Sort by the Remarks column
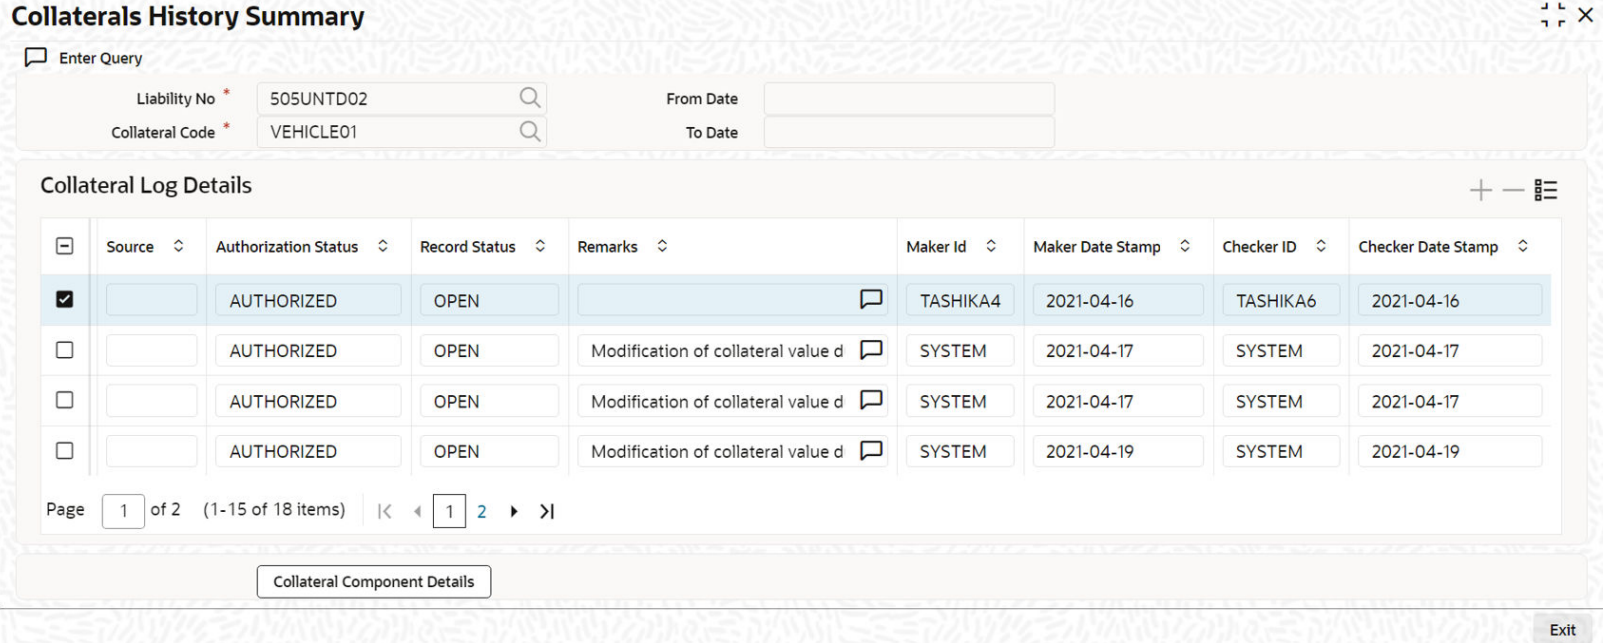Viewport: 1606px width, 643px height. coord(662,246)
